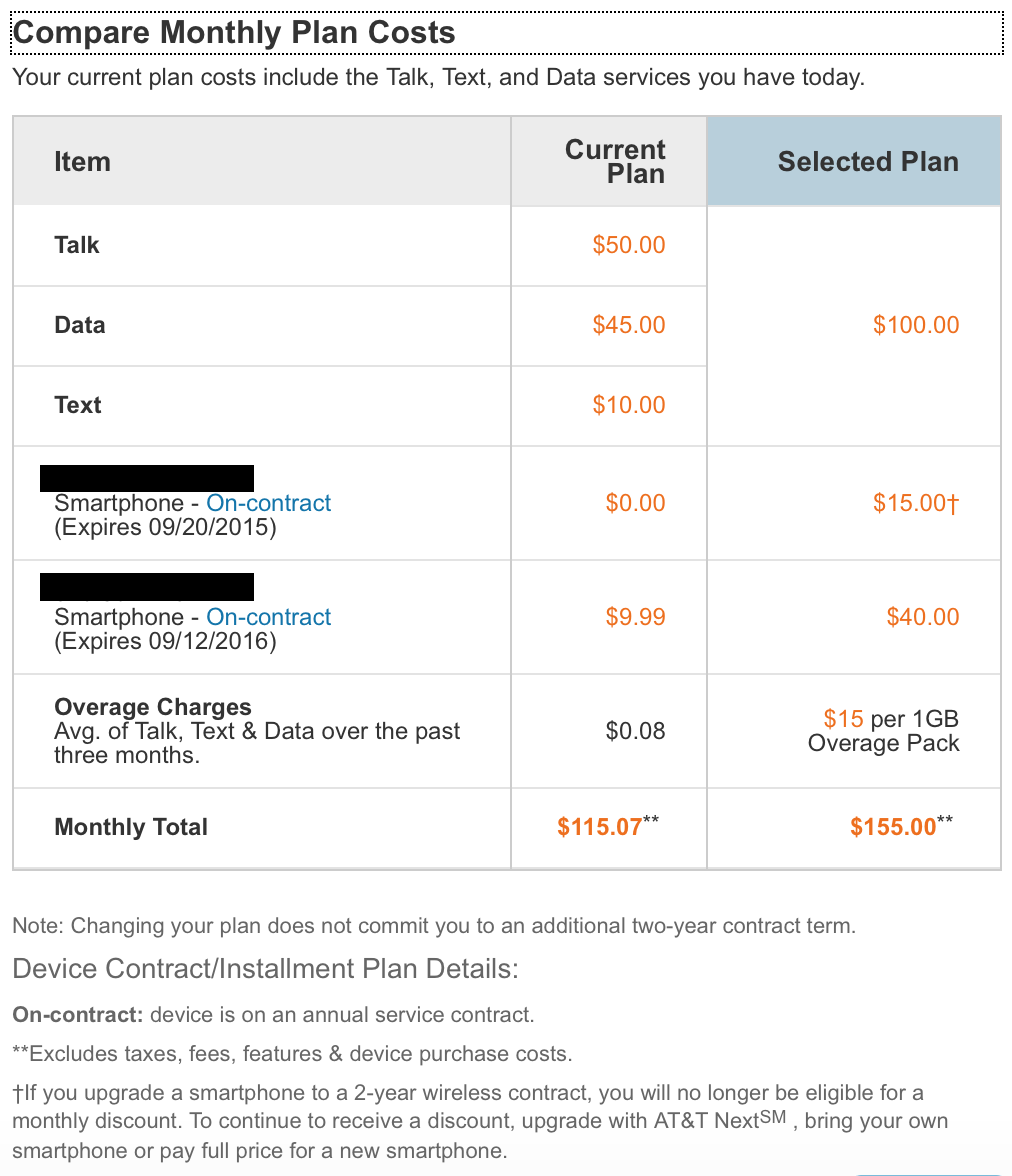Click the $9.99 current smartphone charge
The image size is (1012, 1176).
pos(635,616)
